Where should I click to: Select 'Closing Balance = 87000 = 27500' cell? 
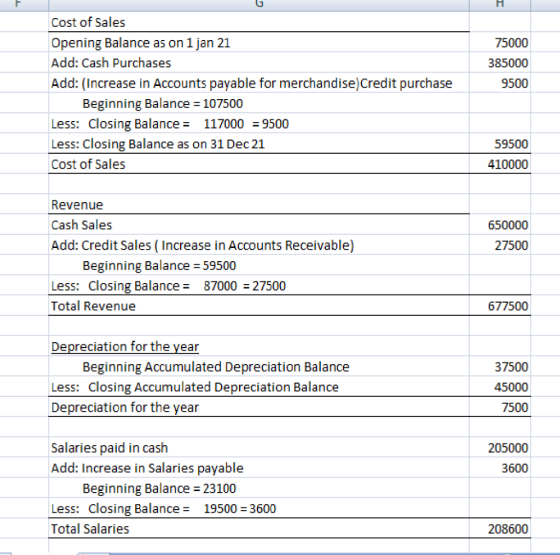[259, 286]
